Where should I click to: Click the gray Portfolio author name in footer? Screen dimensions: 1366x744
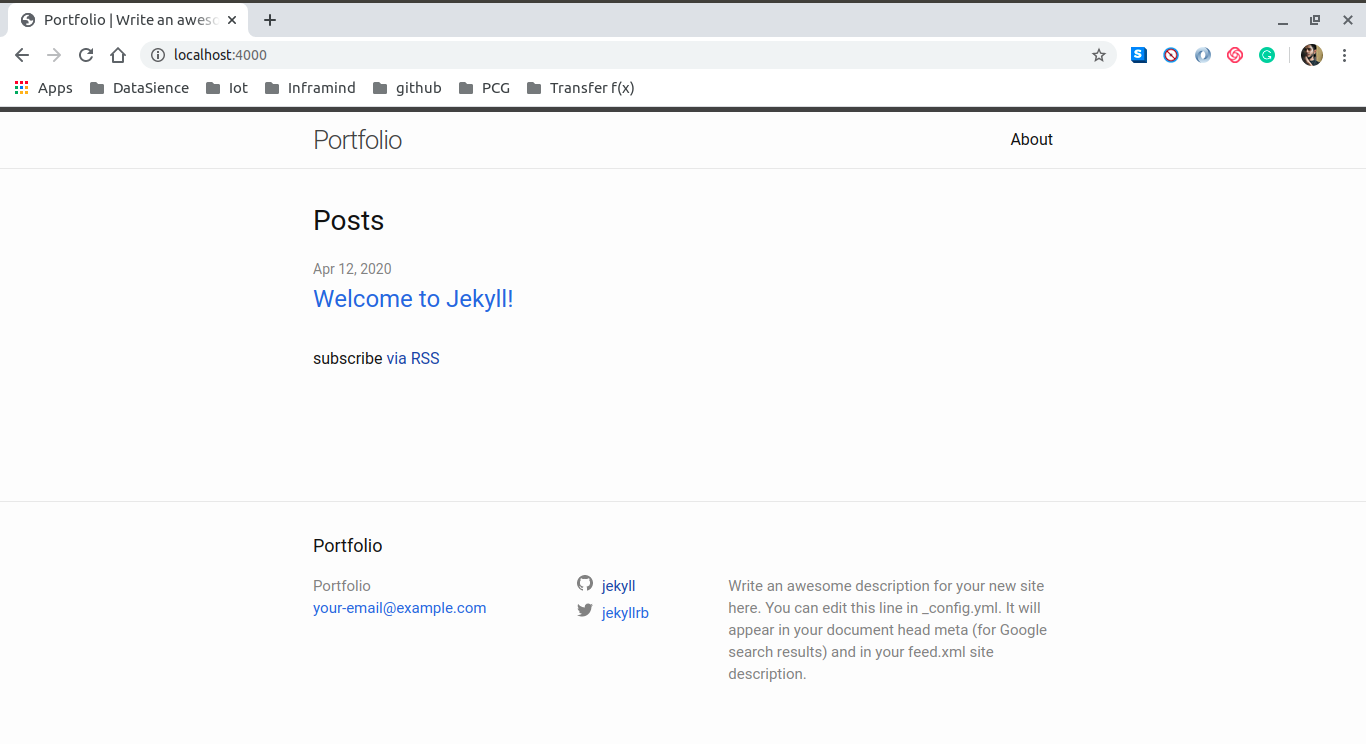pos(341,586)
